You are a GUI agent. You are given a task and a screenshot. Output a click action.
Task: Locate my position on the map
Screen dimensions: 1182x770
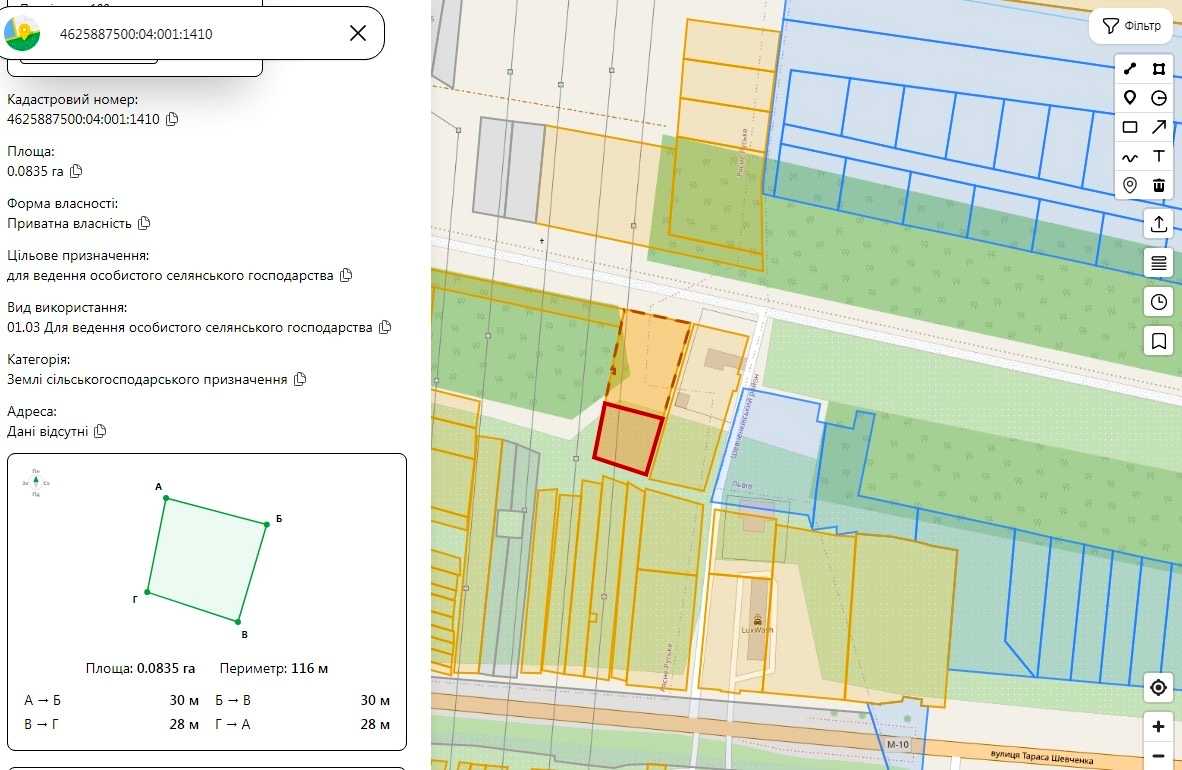click(1159, 688)
